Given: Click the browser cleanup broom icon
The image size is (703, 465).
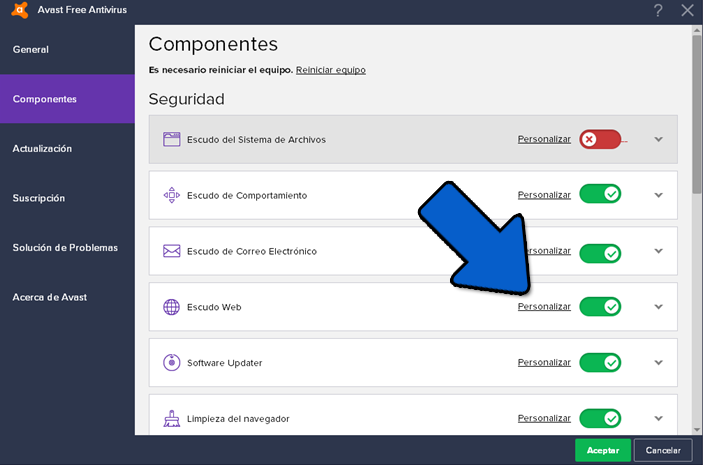Looking at the screenshot, I should (171, 418).
